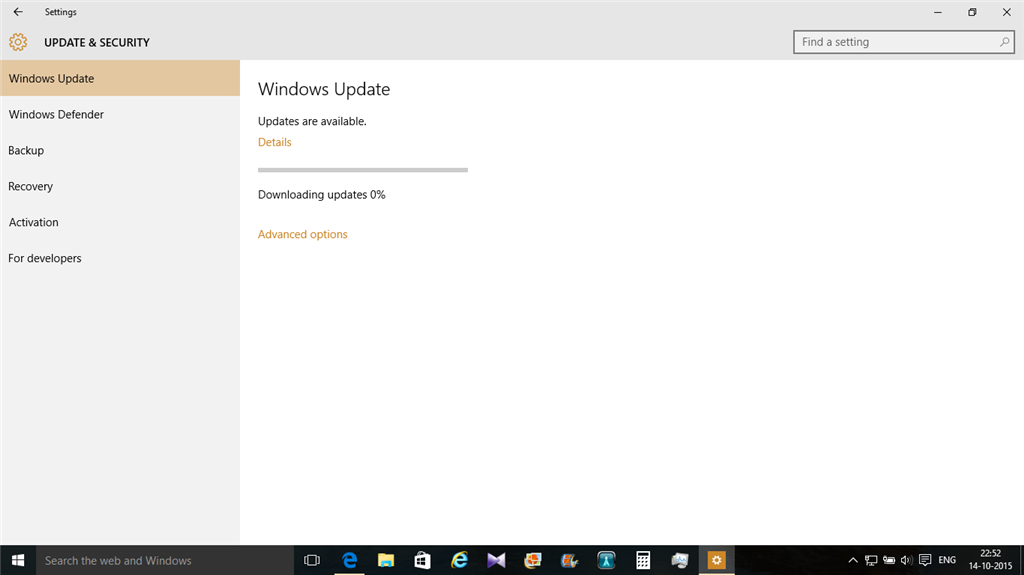Select Windows Update in the sidebar
1024x575 pixels.
tap(120, 78)
